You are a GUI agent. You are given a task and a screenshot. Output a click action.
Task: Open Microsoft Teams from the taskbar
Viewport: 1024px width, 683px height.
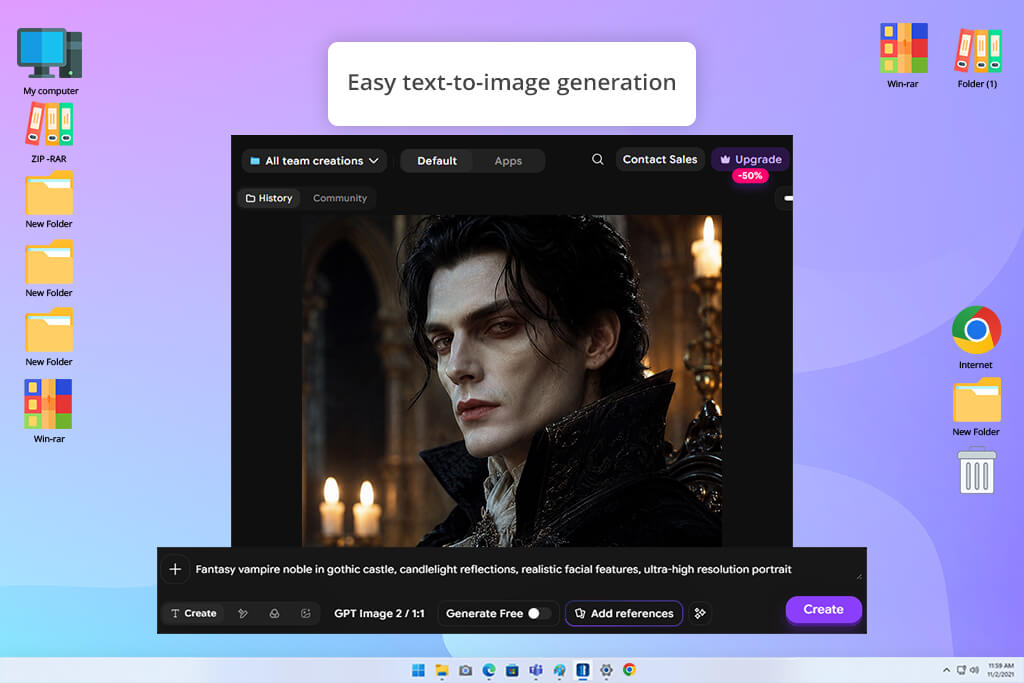[536, 670]
